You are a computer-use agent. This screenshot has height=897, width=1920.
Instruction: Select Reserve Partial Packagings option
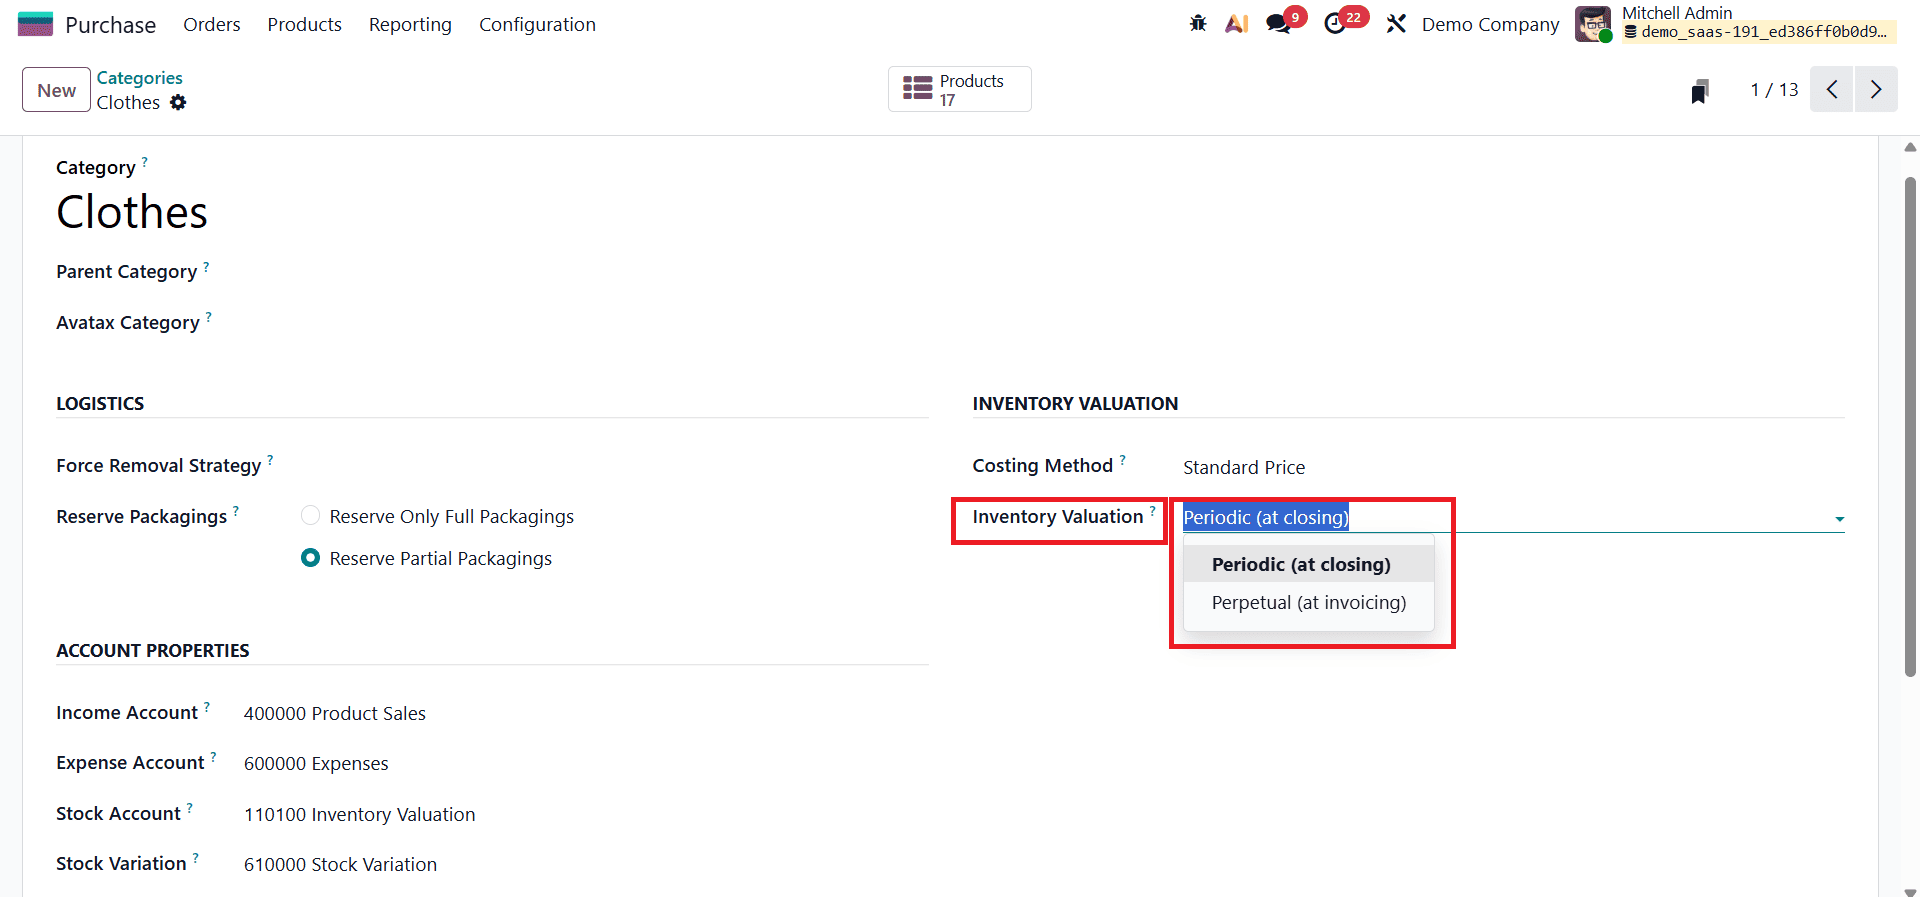(x=311, y=558)
